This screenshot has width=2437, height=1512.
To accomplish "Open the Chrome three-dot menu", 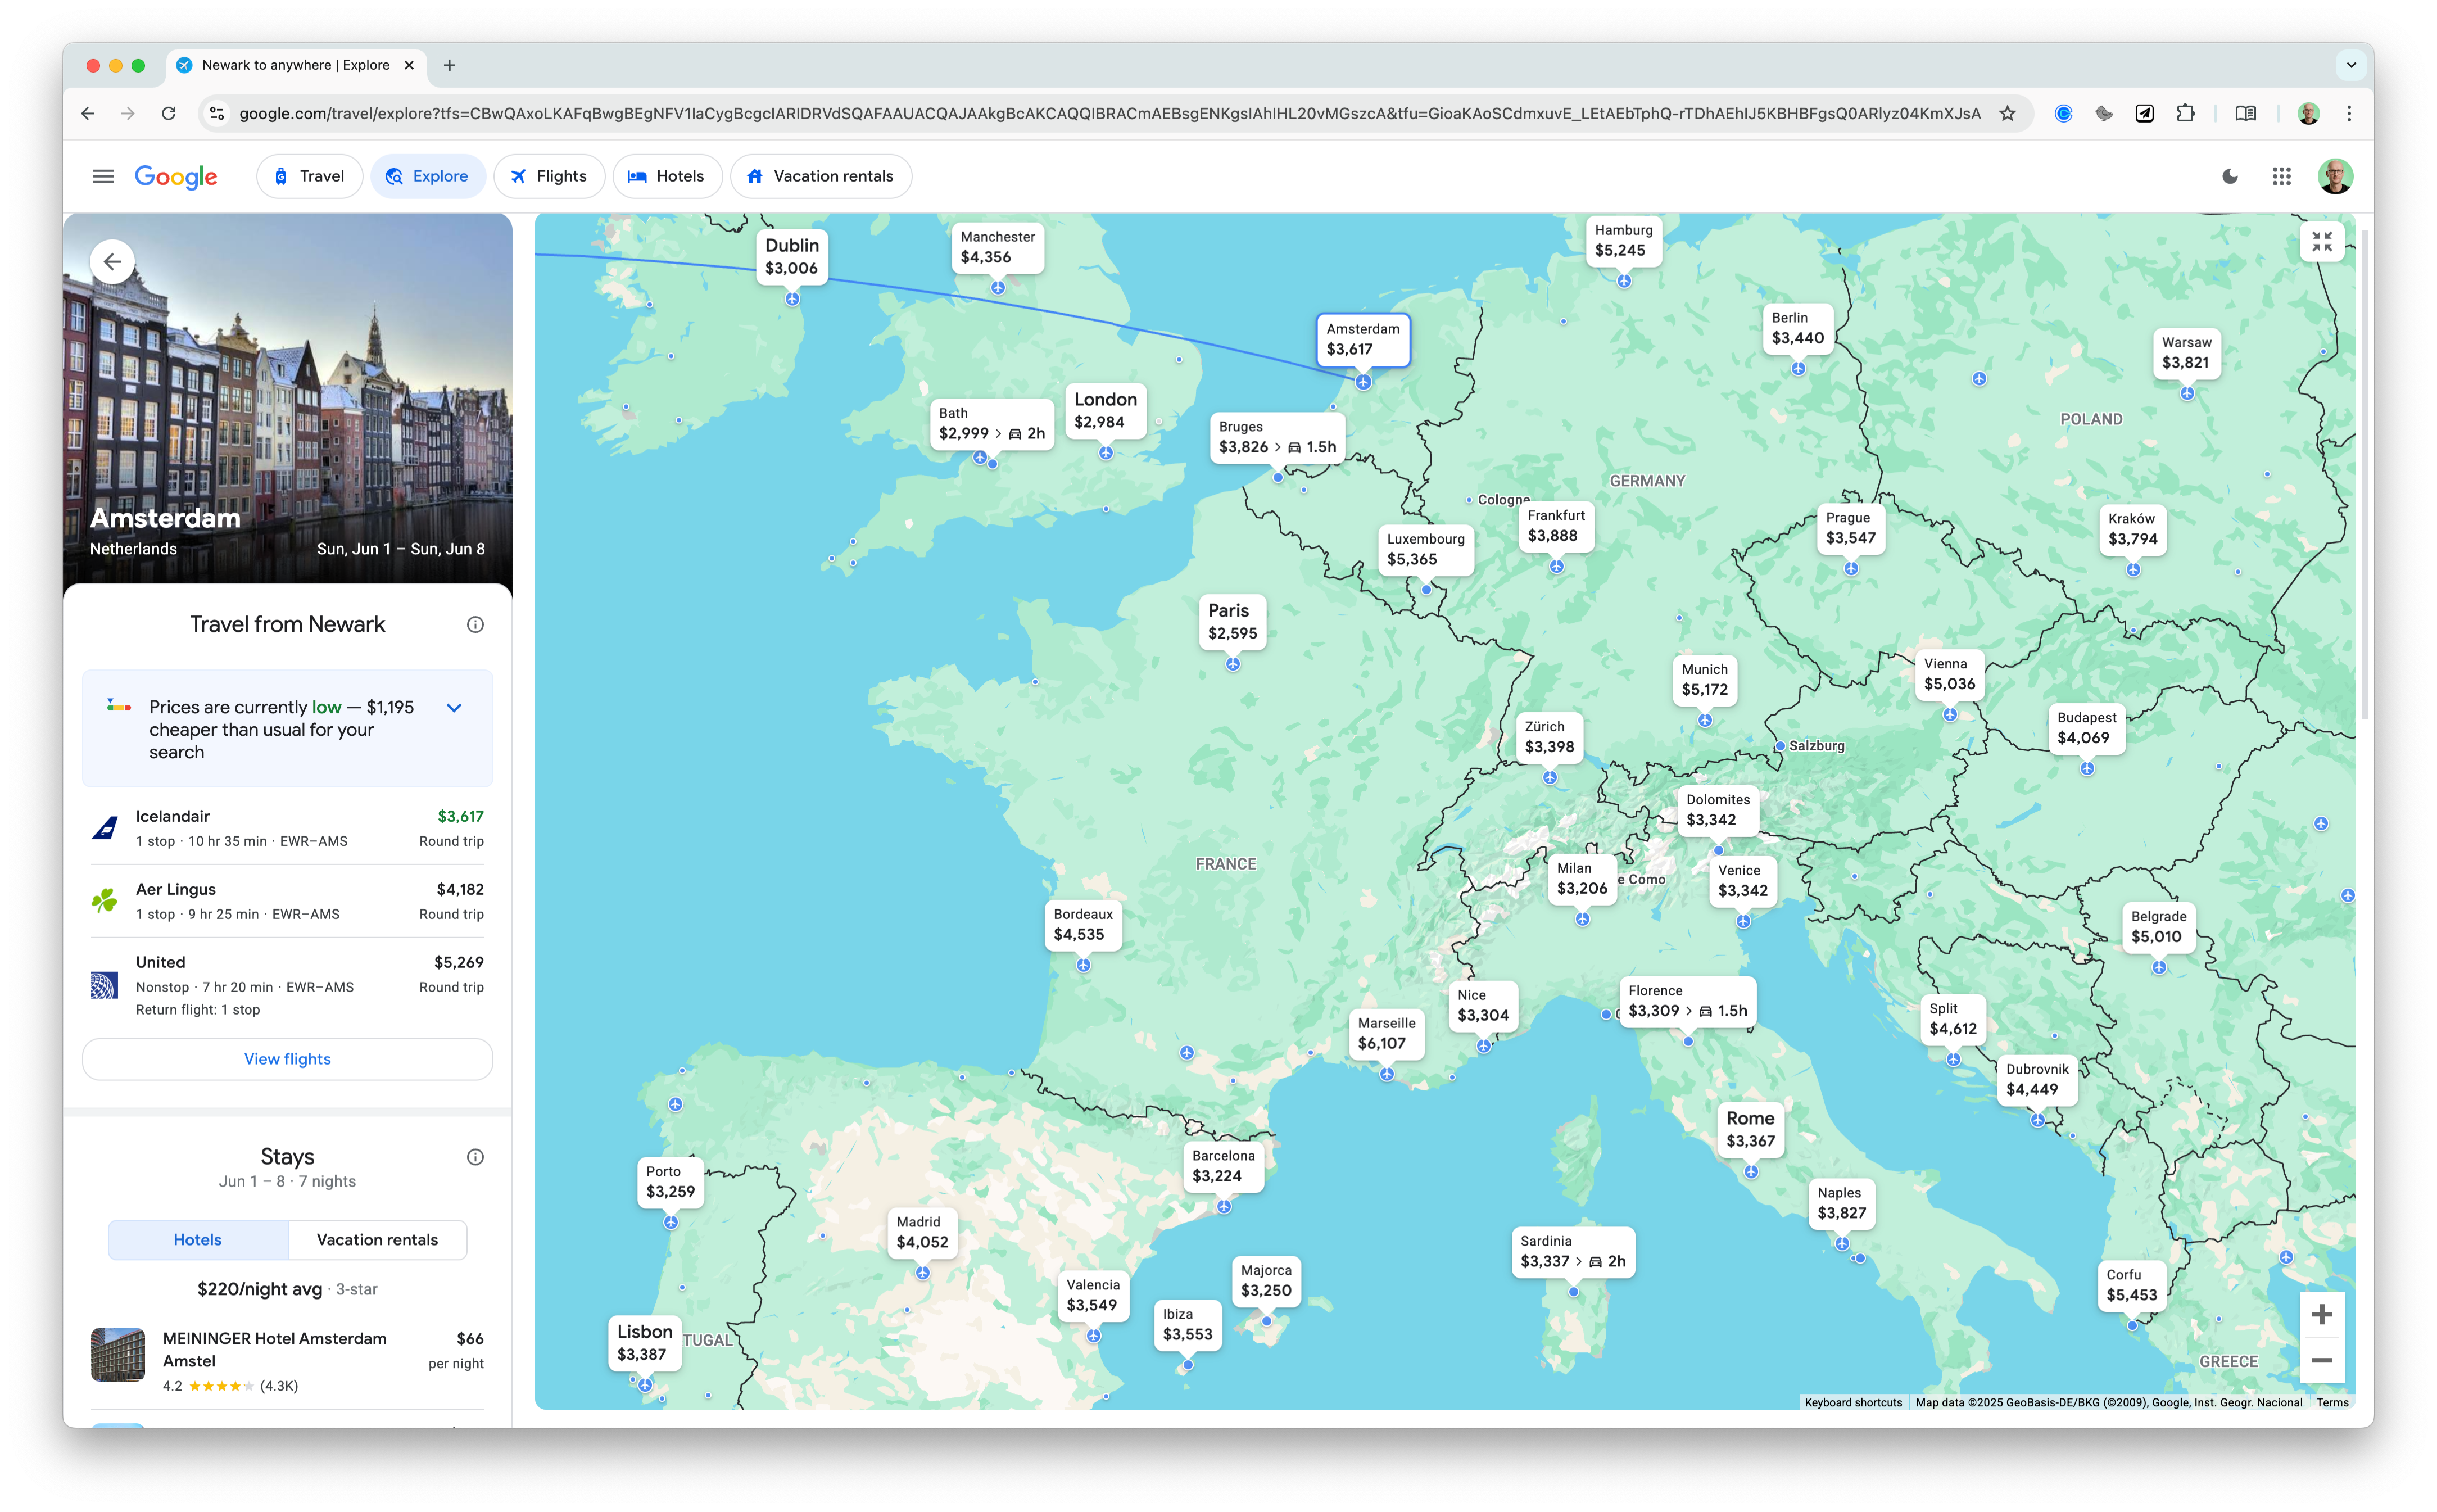I will coord(2349,114).
